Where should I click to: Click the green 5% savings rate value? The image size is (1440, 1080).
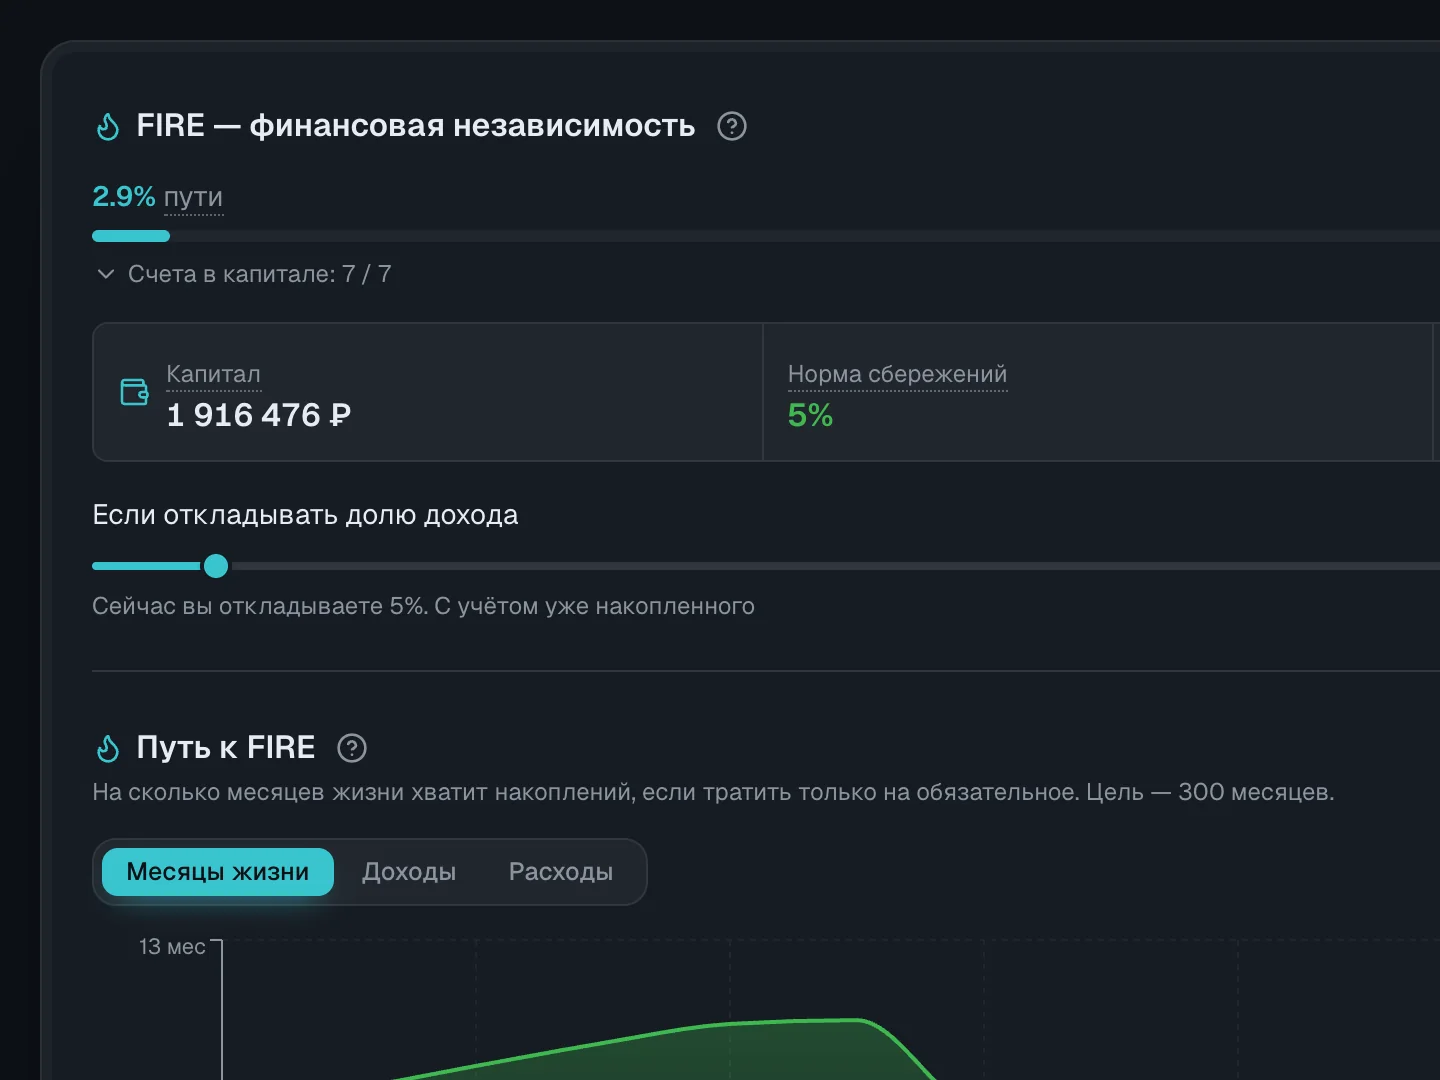(x=810, y=415)
